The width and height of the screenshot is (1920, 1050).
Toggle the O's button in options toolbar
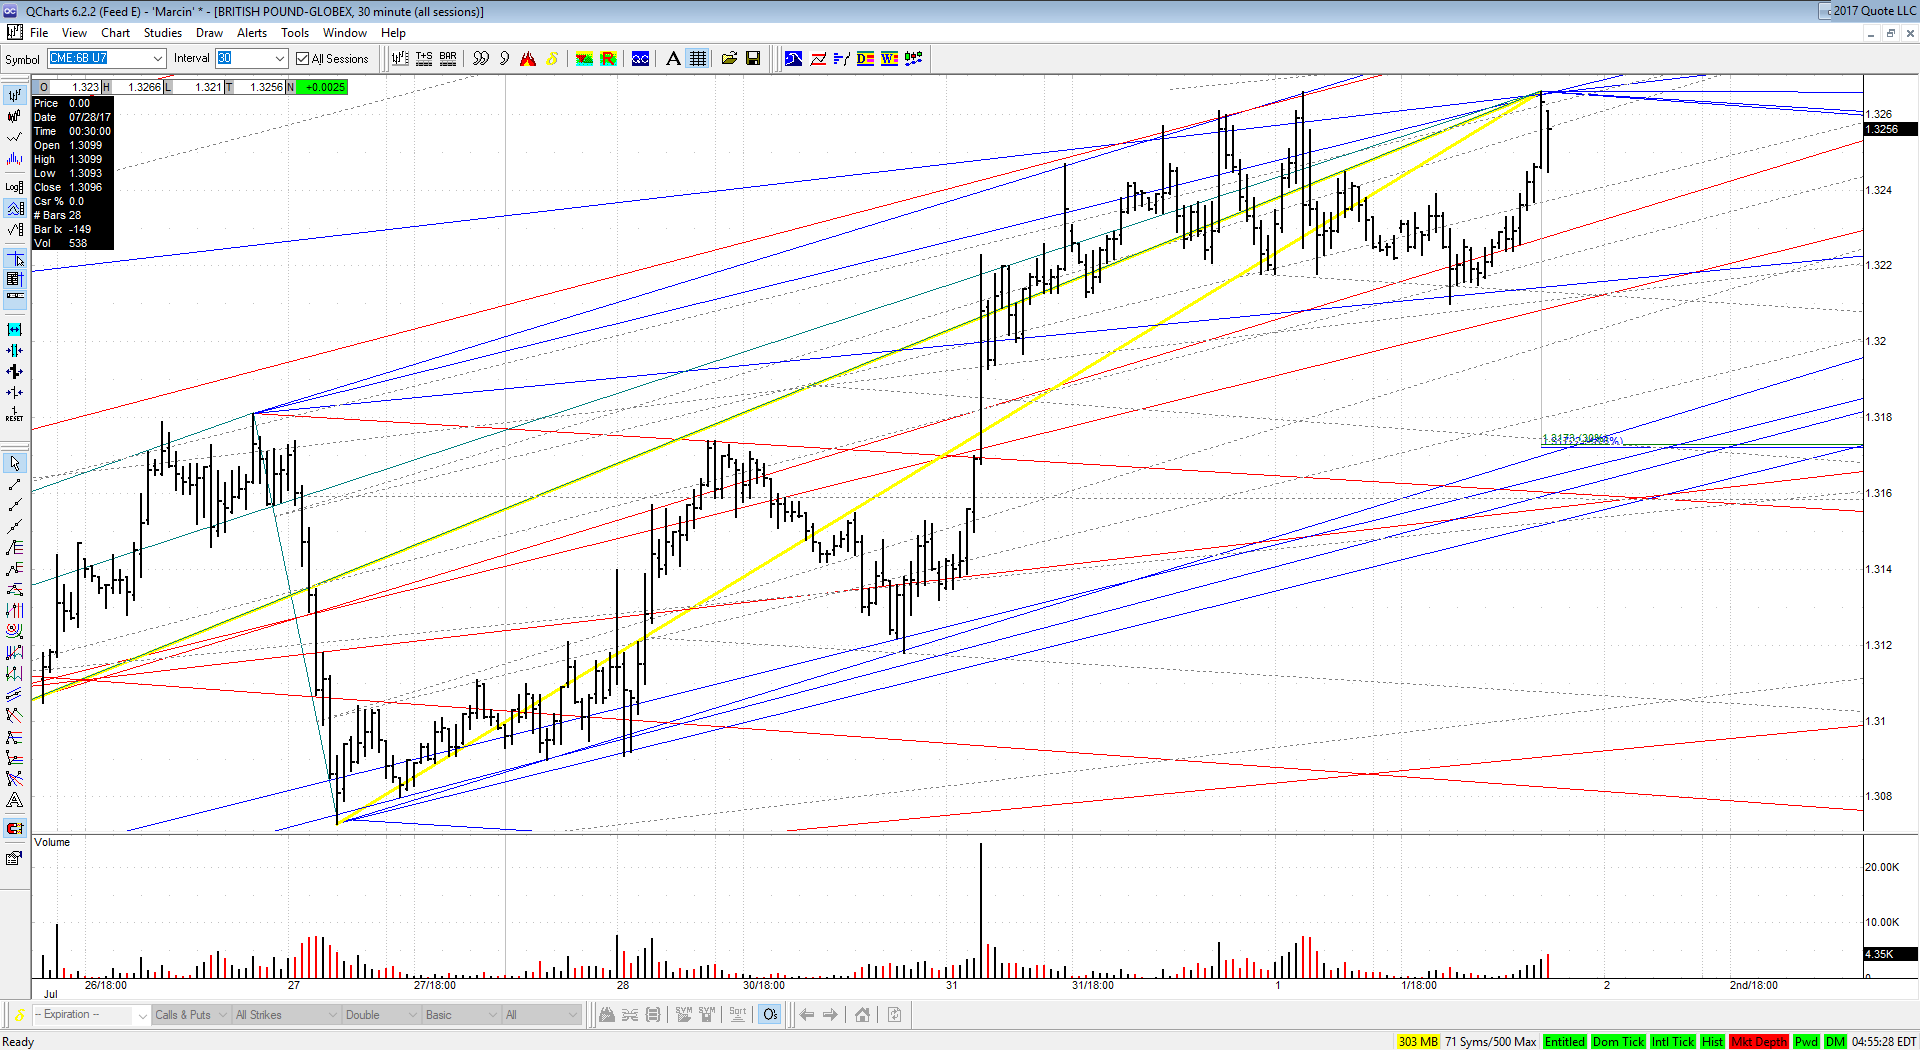point(770,1014)
